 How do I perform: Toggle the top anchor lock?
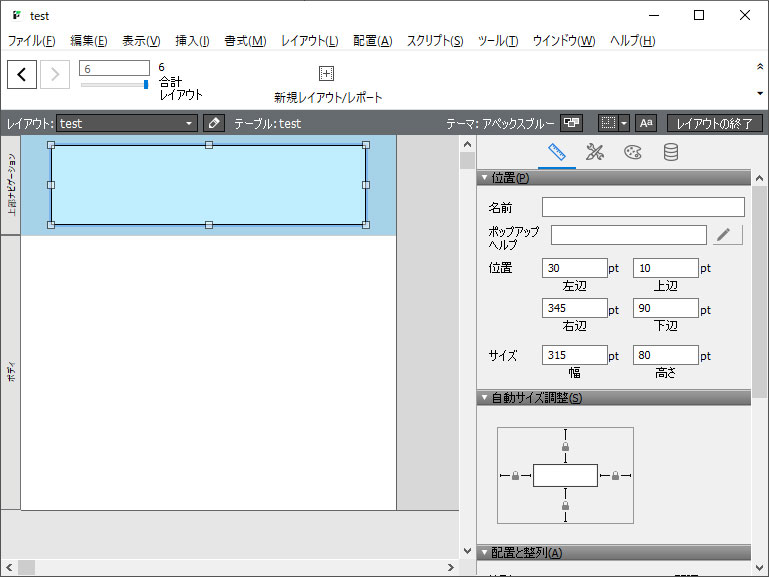tap(565, 447)
